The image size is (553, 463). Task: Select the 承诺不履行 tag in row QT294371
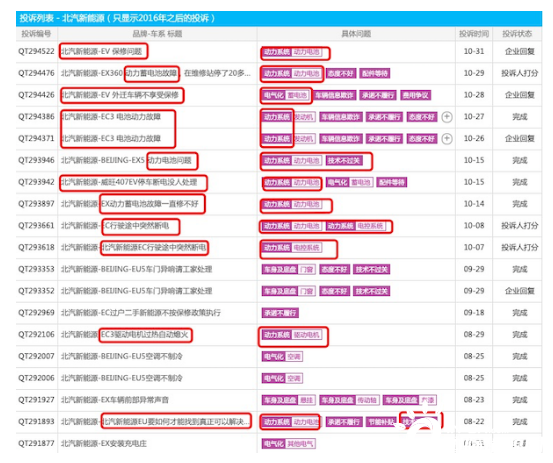point(384,139)
